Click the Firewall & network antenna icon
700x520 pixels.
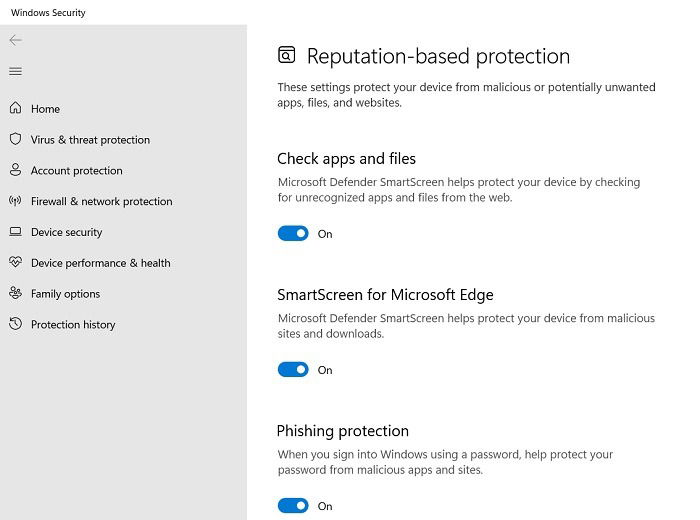click(x=15, y=201)
